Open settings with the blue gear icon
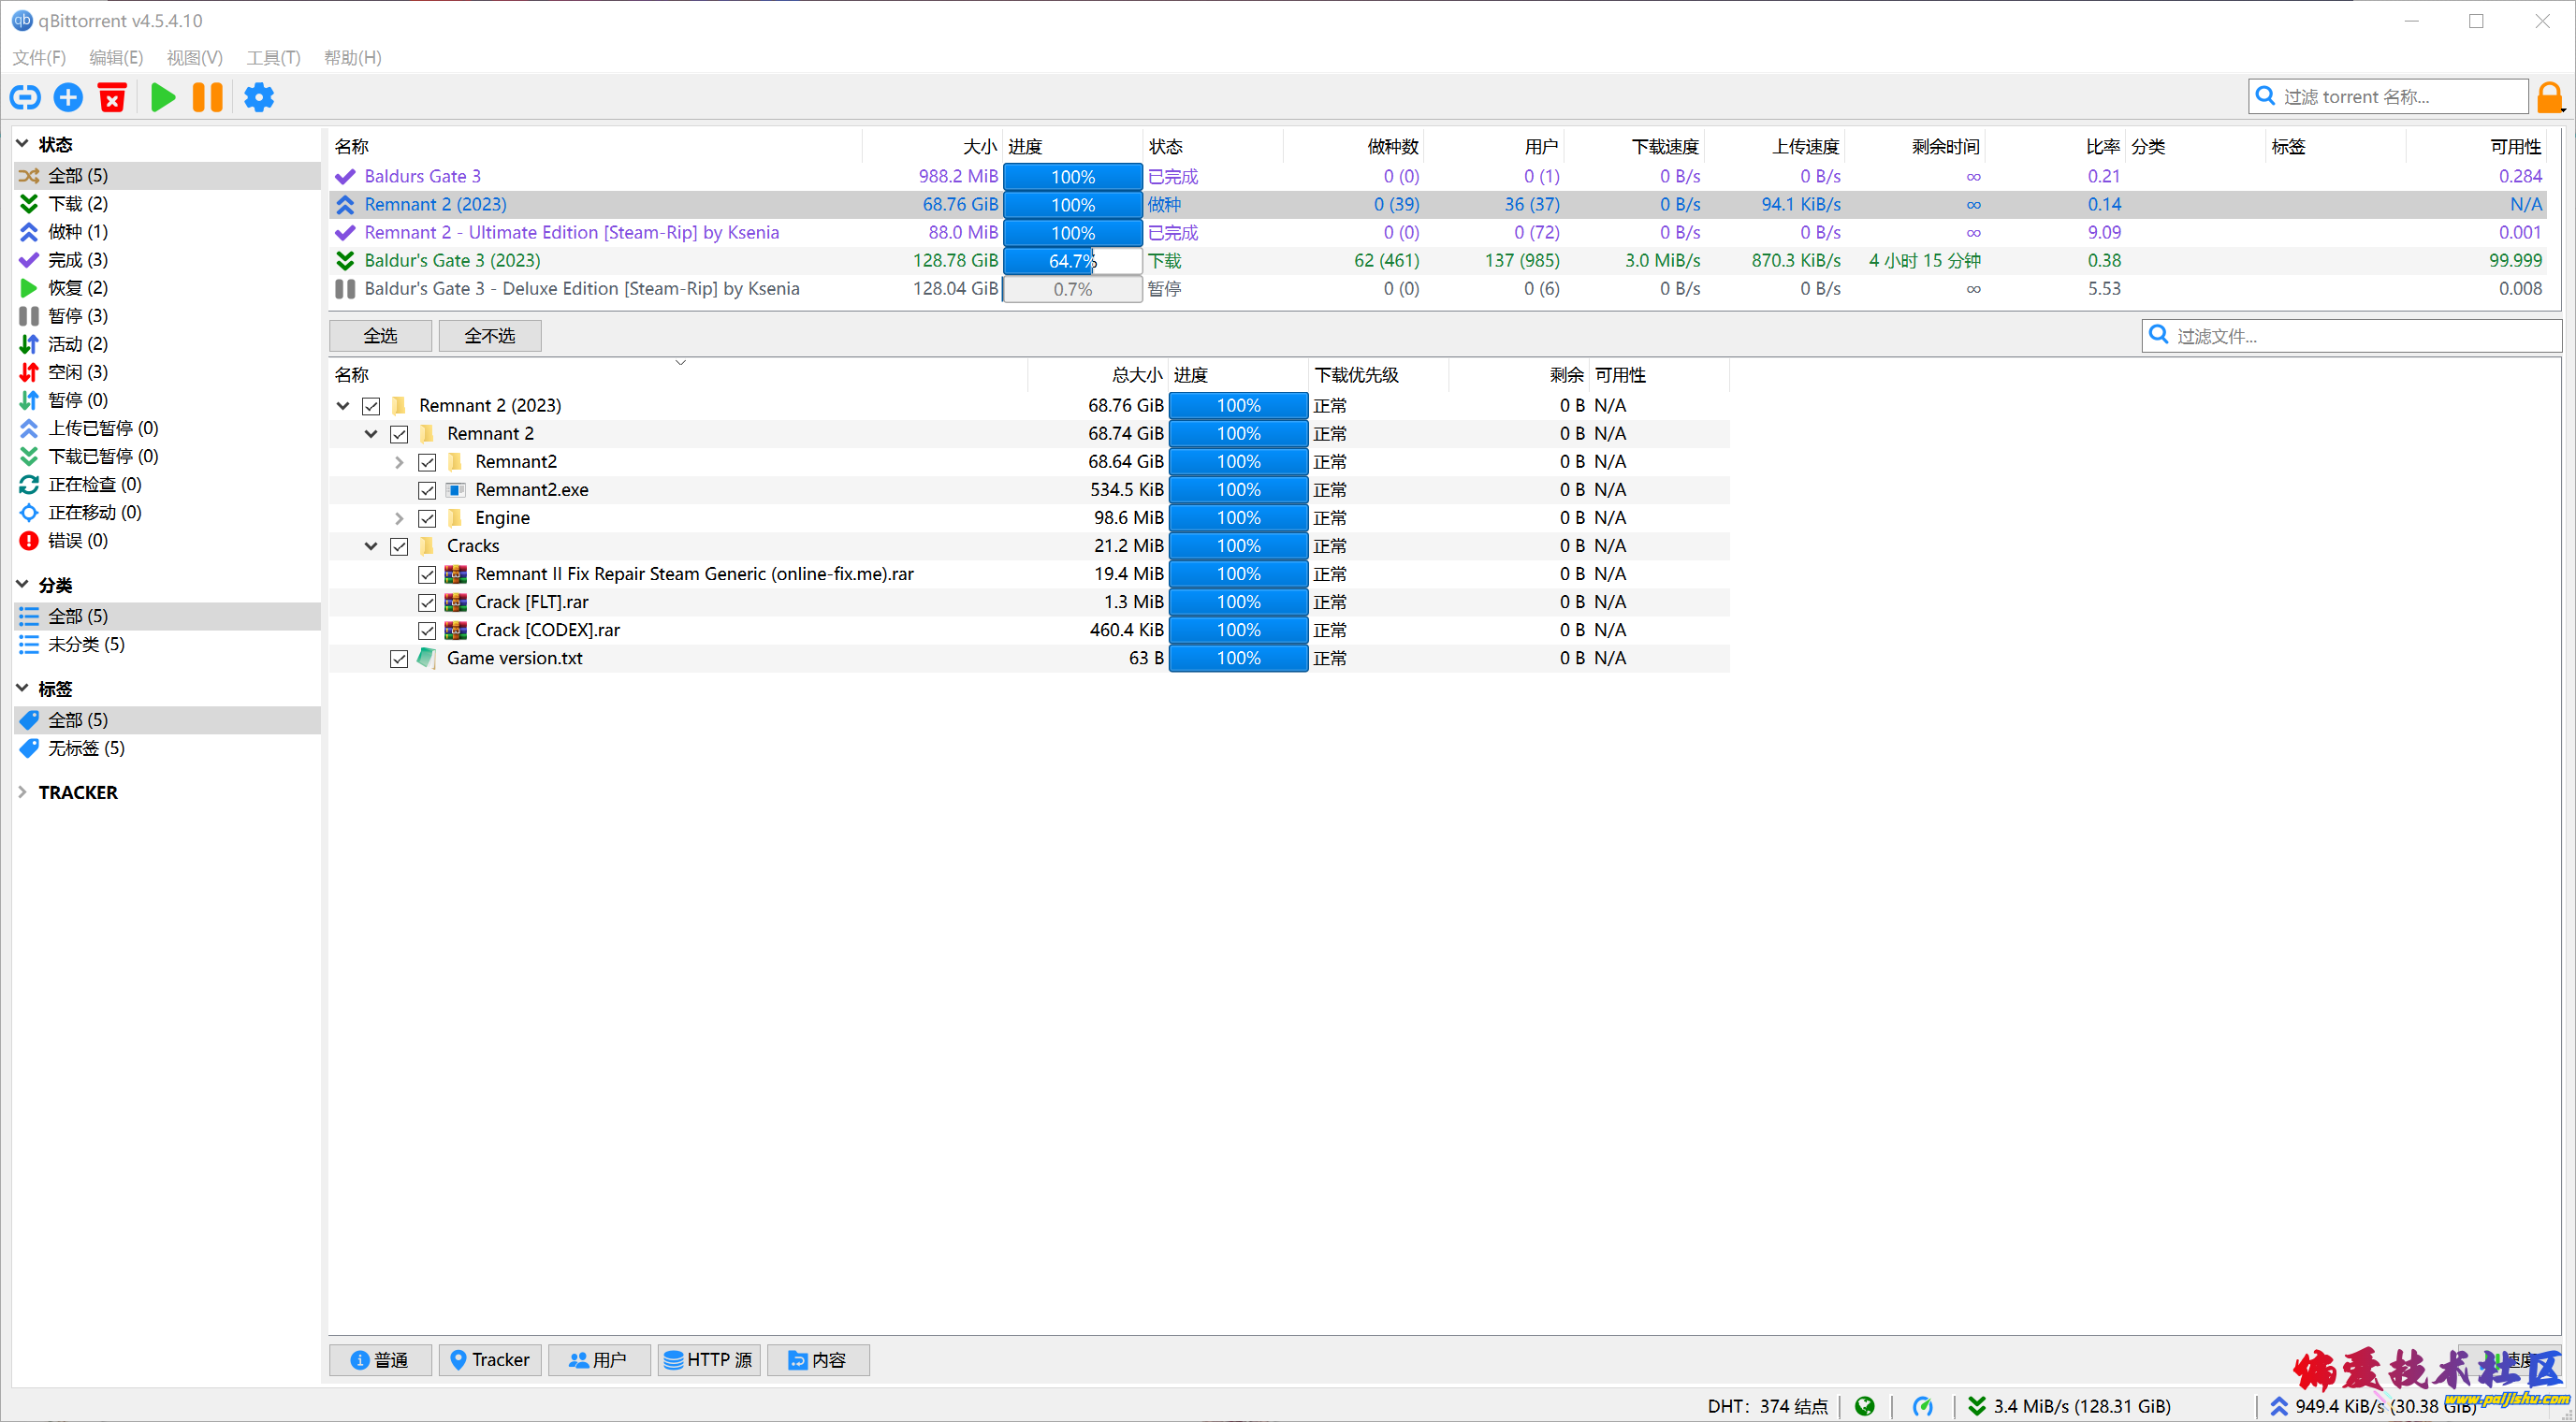Viewport: 2576px width, 1422px height. [x=259, y=97]
